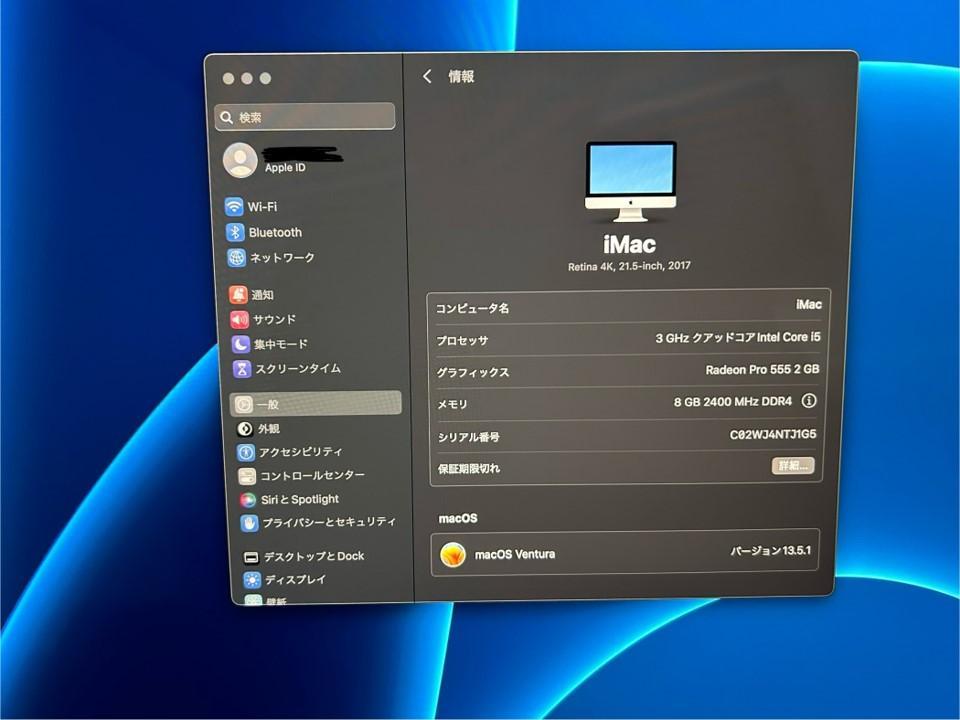The width and height of the screenshot is (960, 720).
Task: Open ディスプレイ sun icon
Action: click(252, 580)
